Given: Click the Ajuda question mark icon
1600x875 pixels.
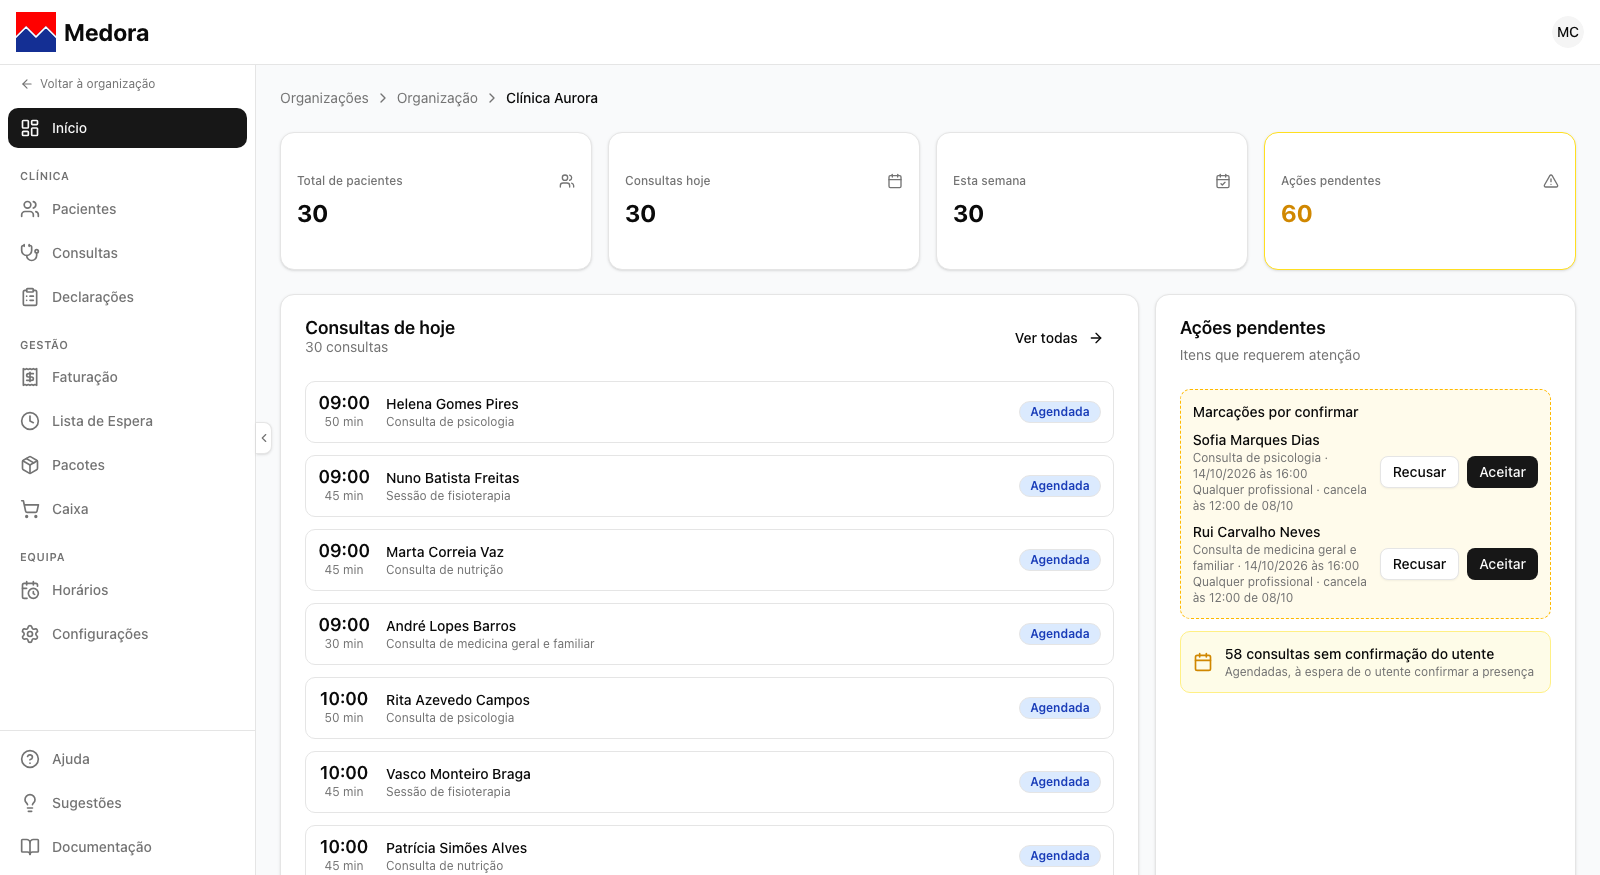Looking at the screenshot, I should pyautogui.click(x=30, y=759).
